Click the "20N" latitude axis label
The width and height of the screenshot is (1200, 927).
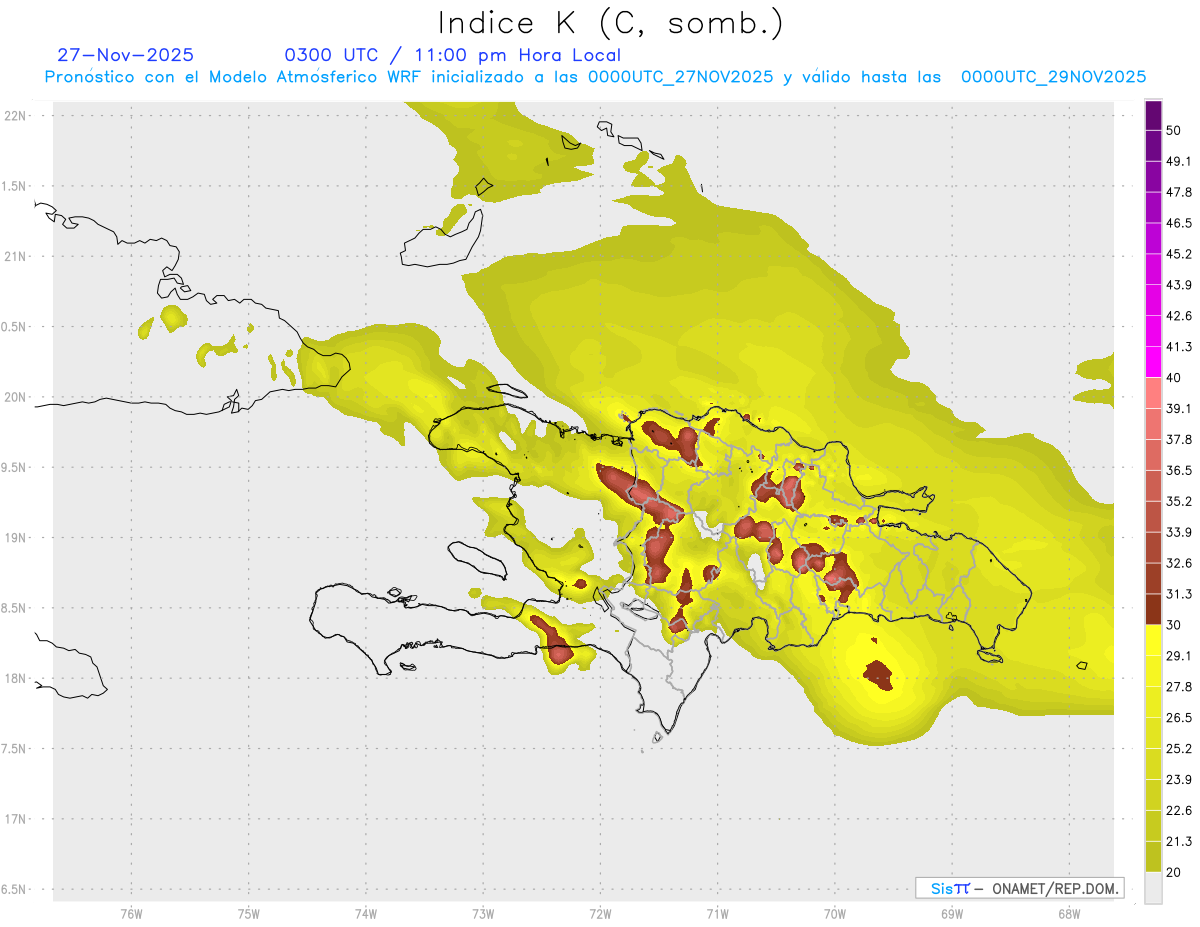tap(15, 397)
